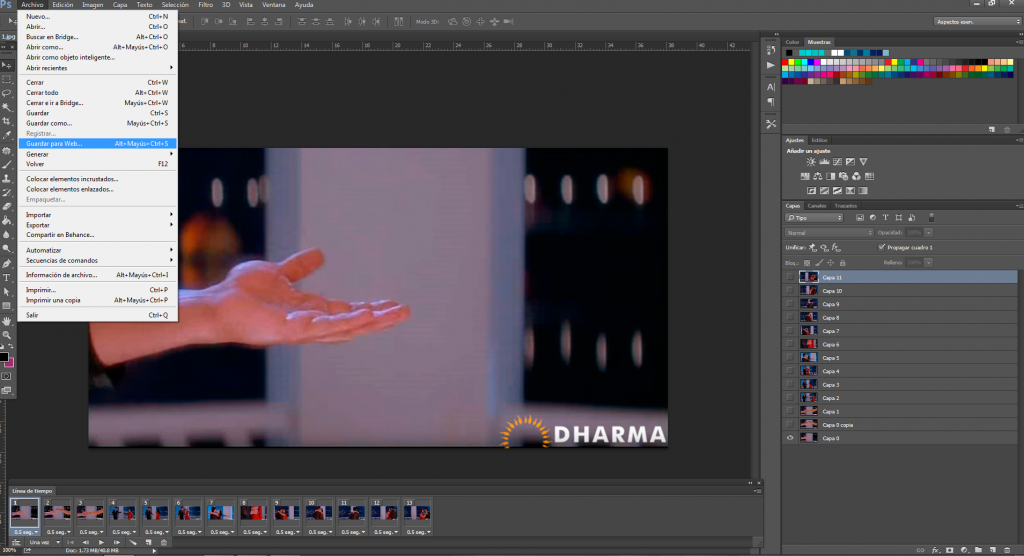The height and width of the screenshot is (556, 1024).
Task: Click the lock transparent pixels icon
Action: click(x=807, y=263)
